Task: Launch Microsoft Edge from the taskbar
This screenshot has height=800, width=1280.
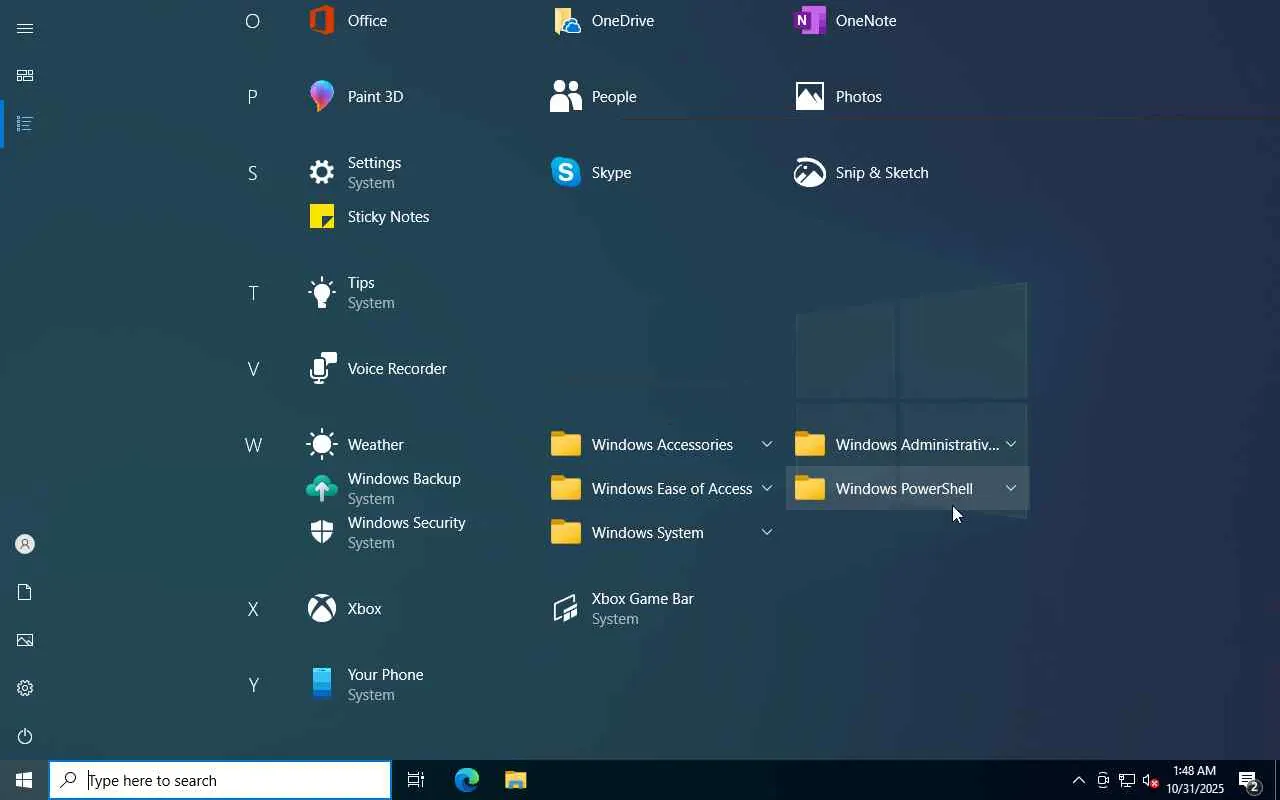Action: 467,780
